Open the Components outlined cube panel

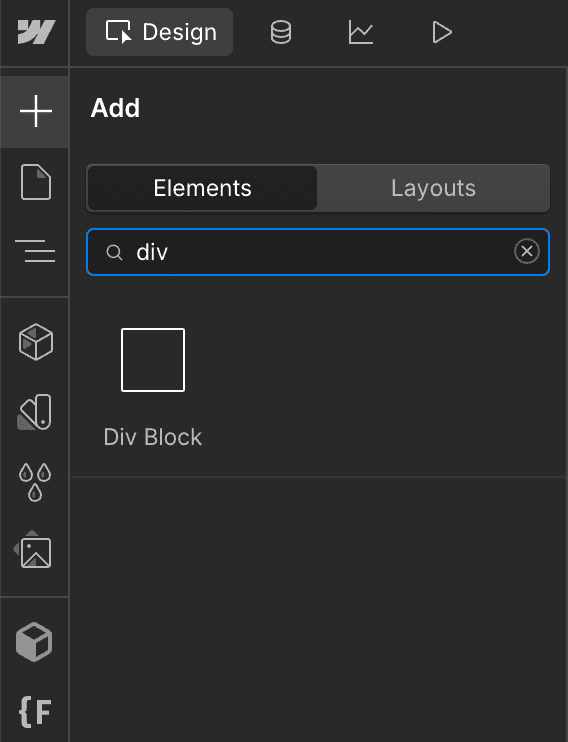click(36, 342)
